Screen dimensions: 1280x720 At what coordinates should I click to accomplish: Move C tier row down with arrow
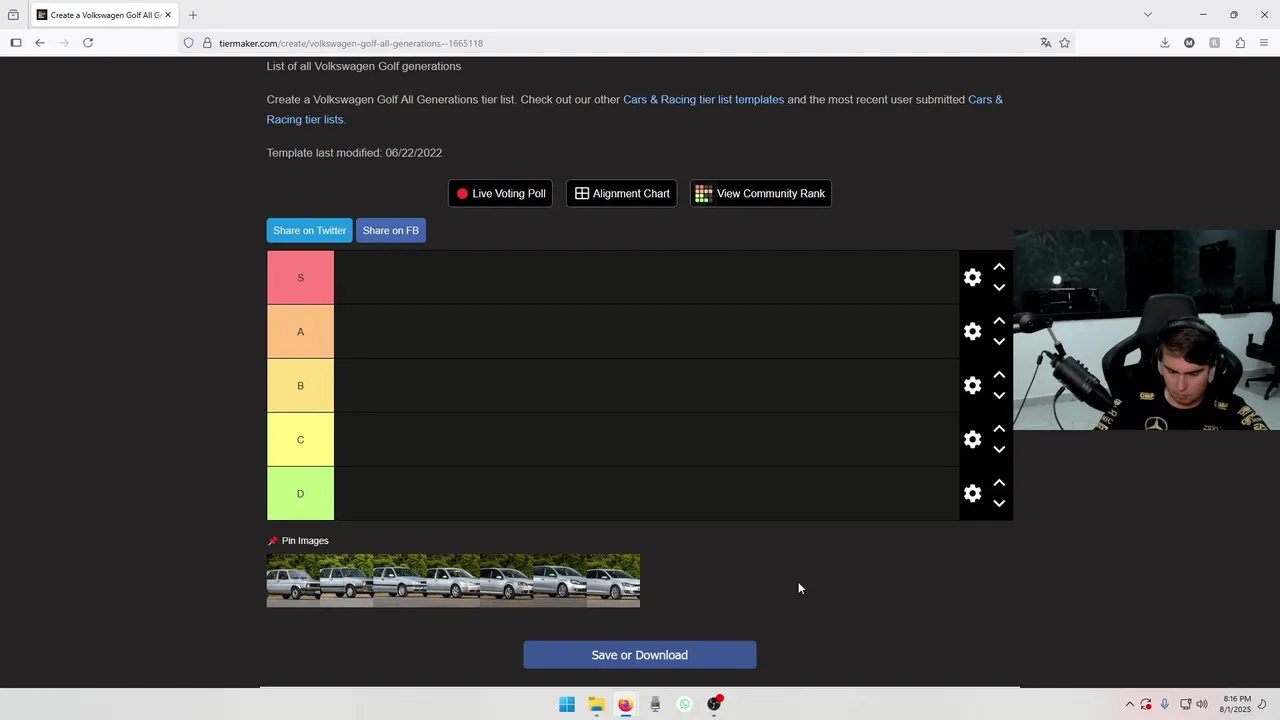999,449
